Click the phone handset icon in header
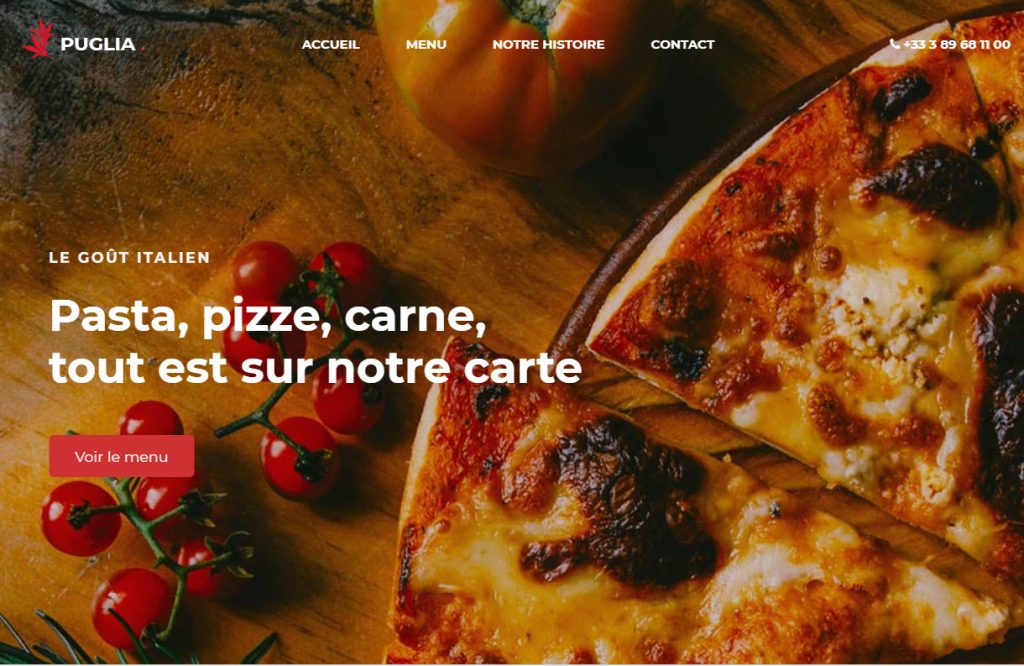 tap(894, 44)
